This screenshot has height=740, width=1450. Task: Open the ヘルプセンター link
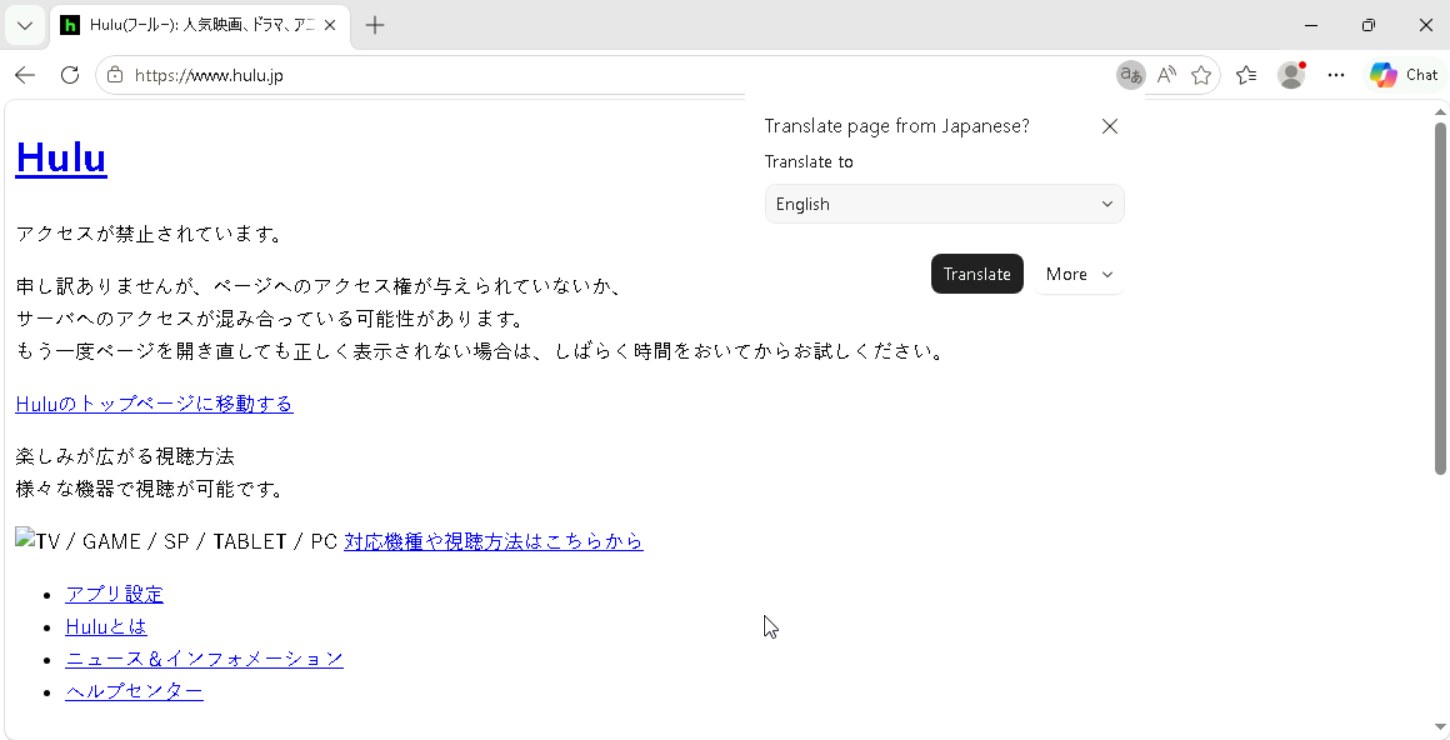point(134,691)
